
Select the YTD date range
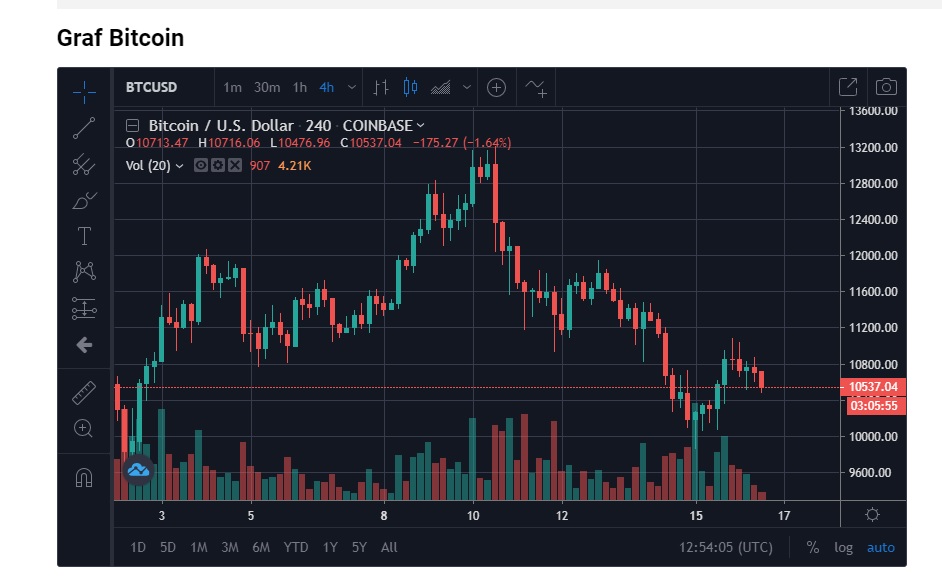pyautogui.click(x=296, y=547)
